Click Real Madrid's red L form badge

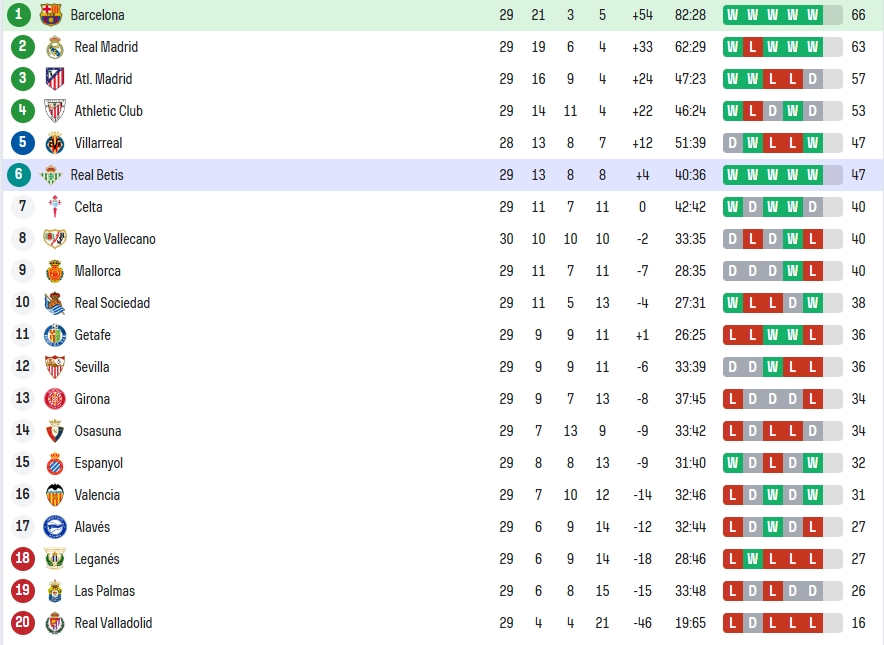[x=752, y=47]
